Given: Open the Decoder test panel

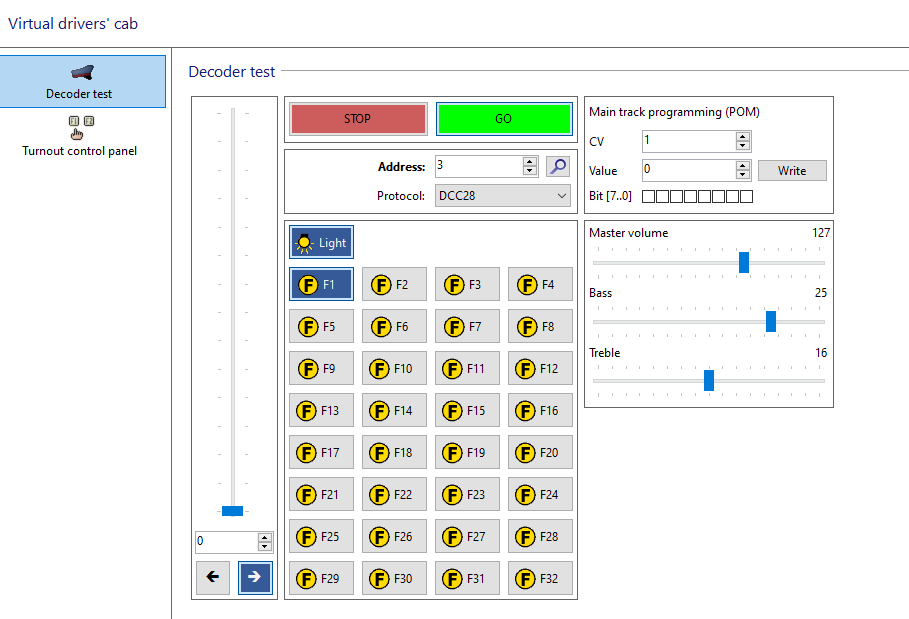Looking at the screenshot, I should click(x=83, y=82).
